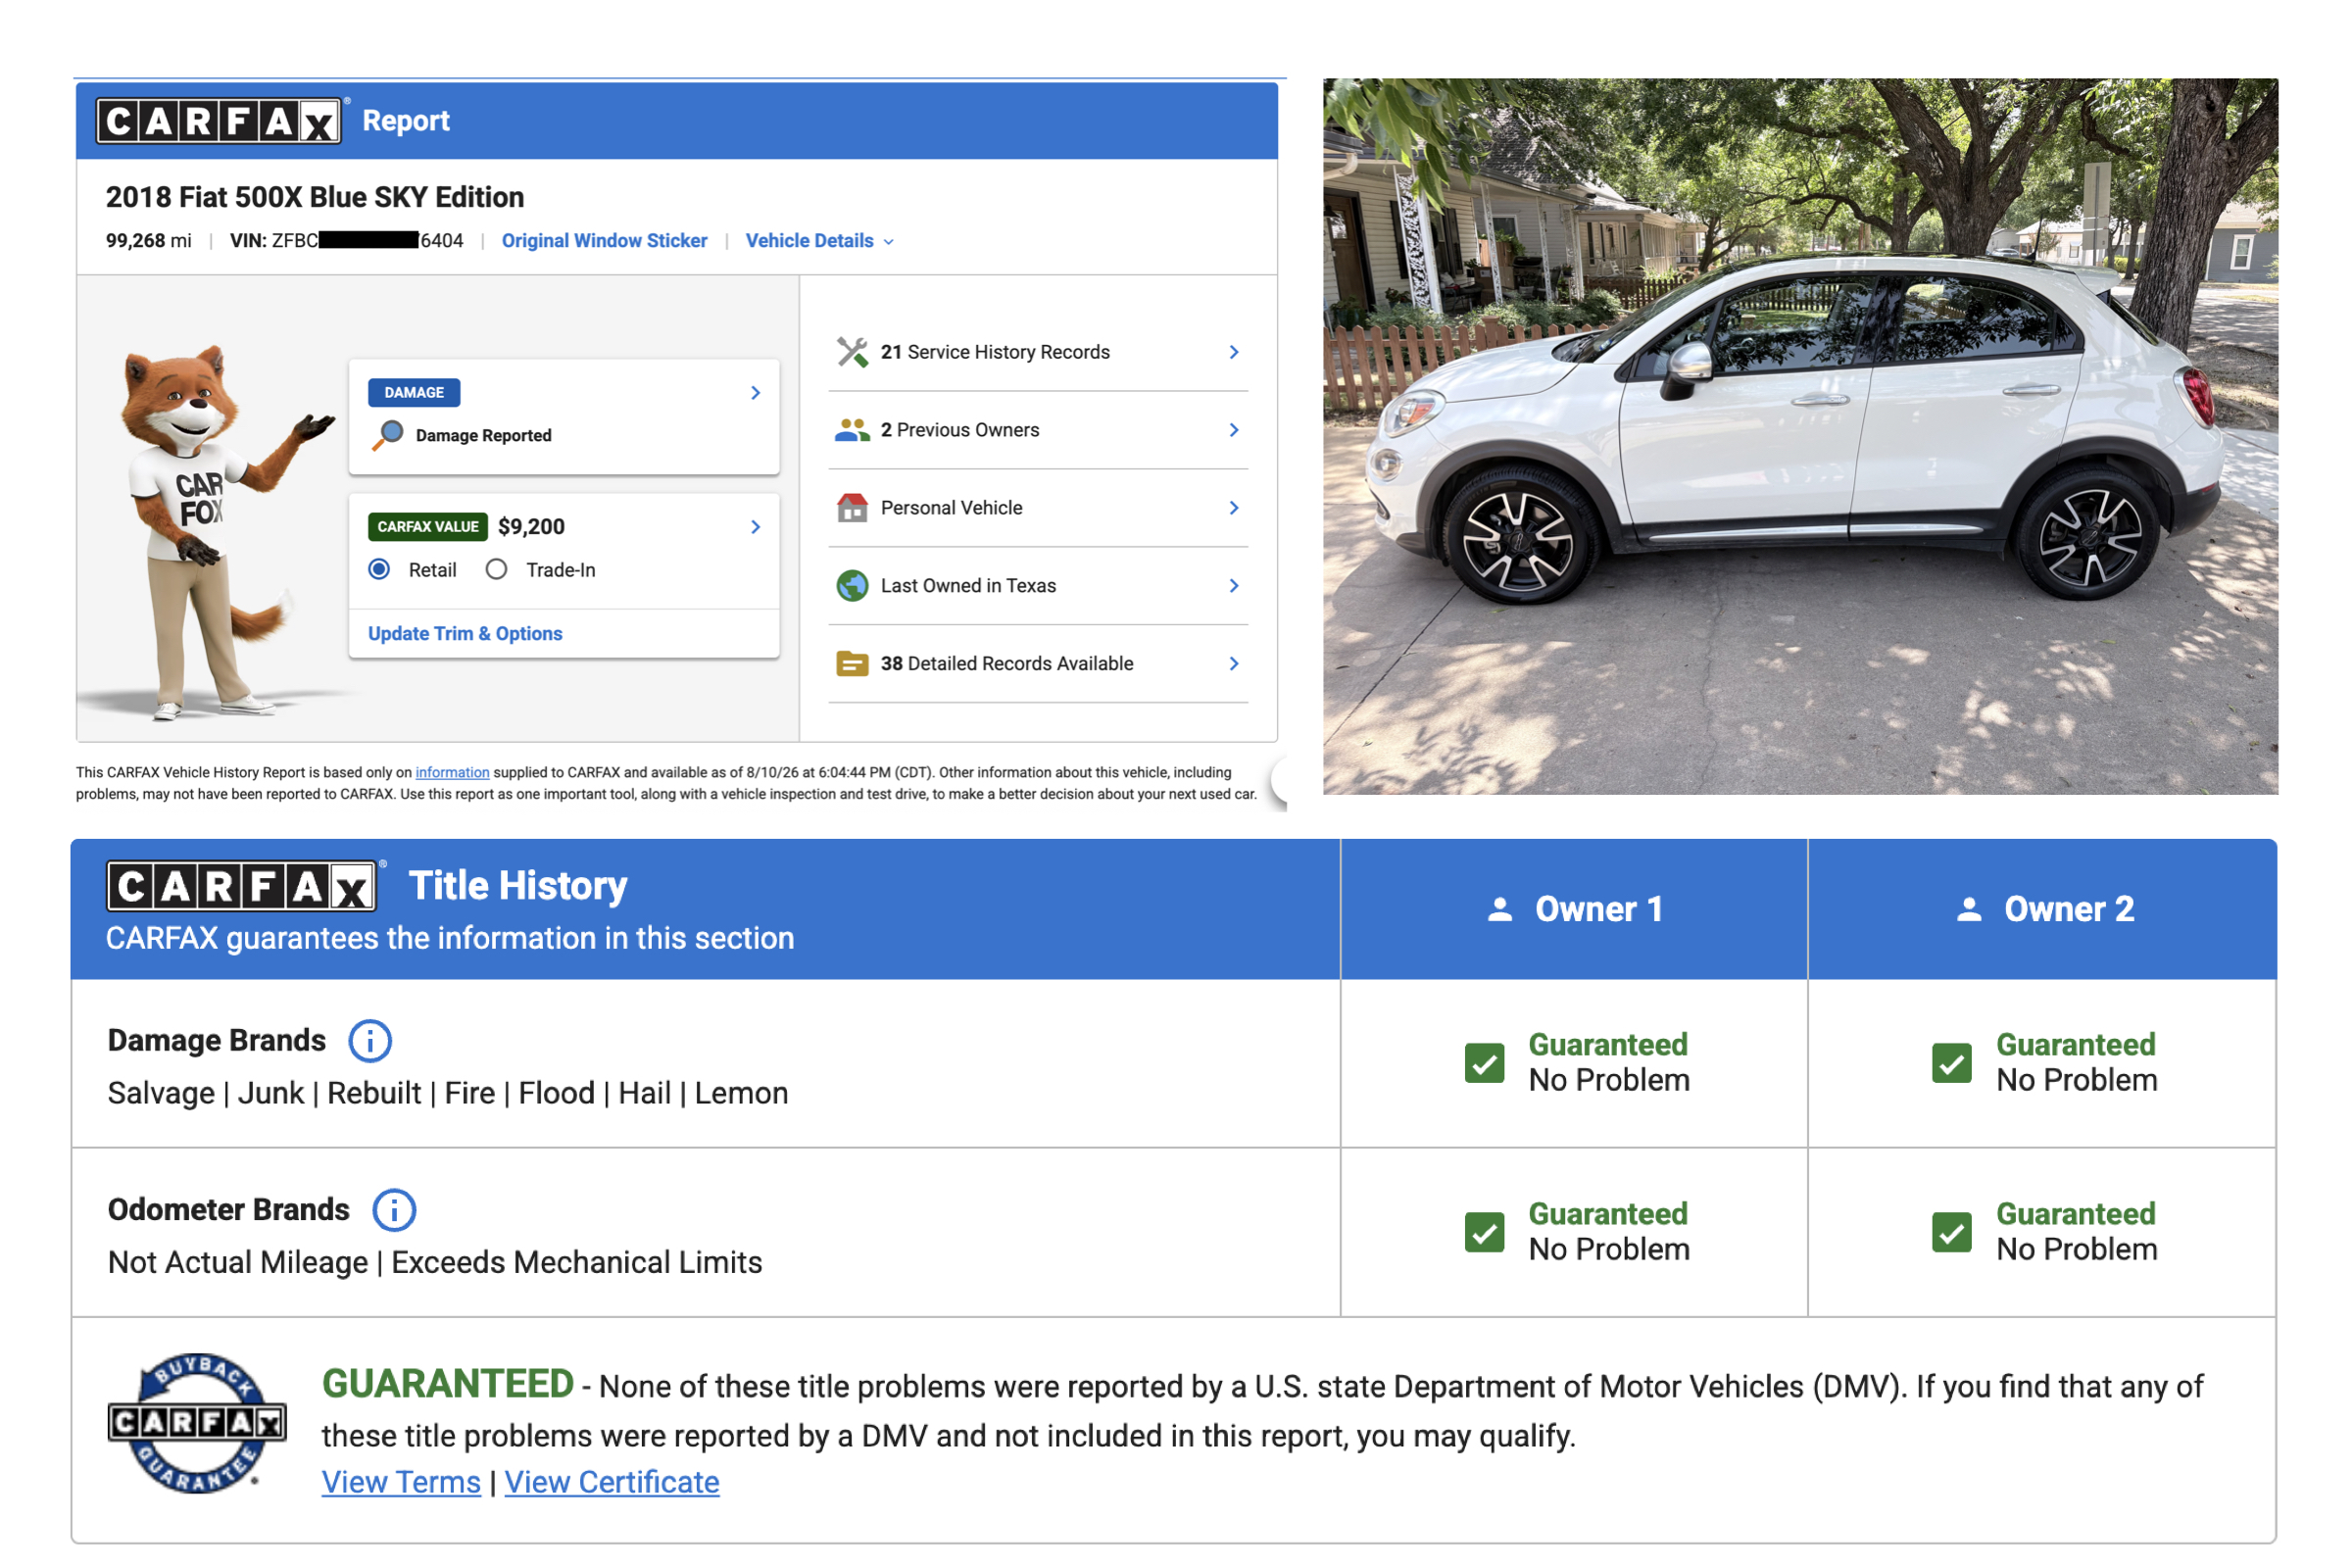Open CARFAX Value chevron arrow
The height and width of the screenshot is (1568, 2352).
click(756, 527)
